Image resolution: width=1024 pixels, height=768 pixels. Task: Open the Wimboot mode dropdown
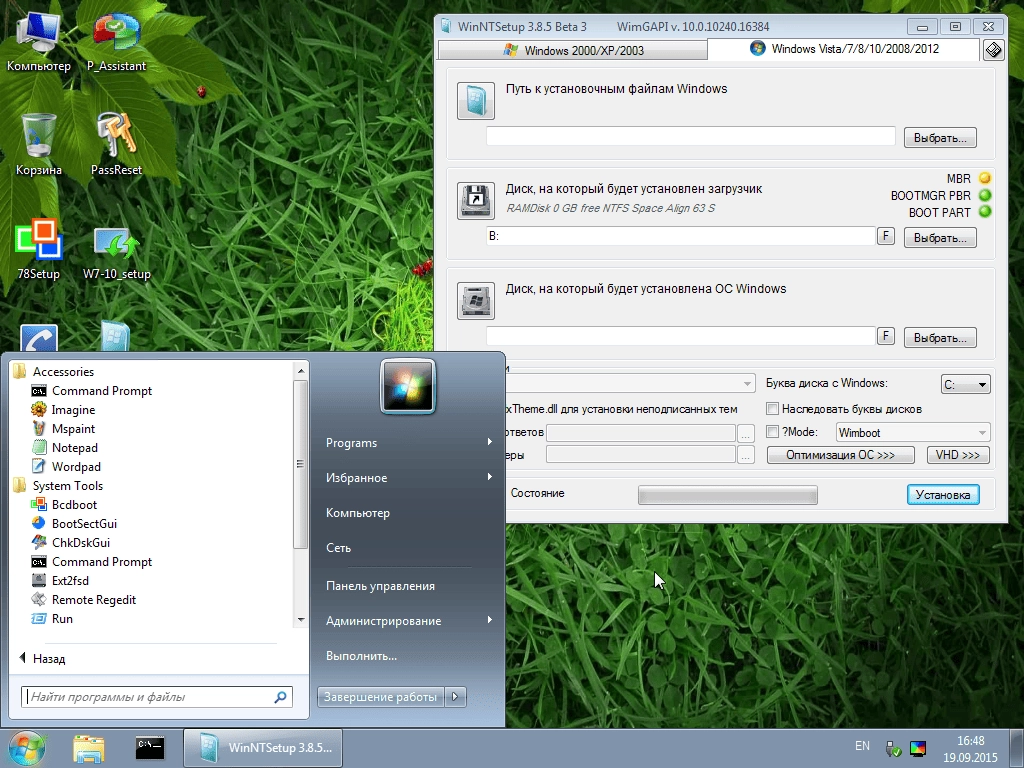pyautogui.click(x=912, y=432)
